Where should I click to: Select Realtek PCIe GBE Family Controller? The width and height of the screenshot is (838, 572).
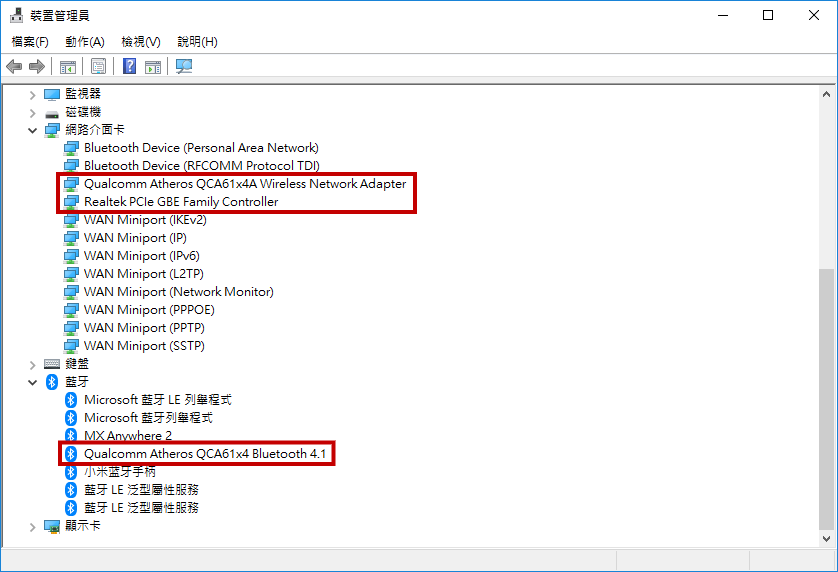(x=181, y=202)
